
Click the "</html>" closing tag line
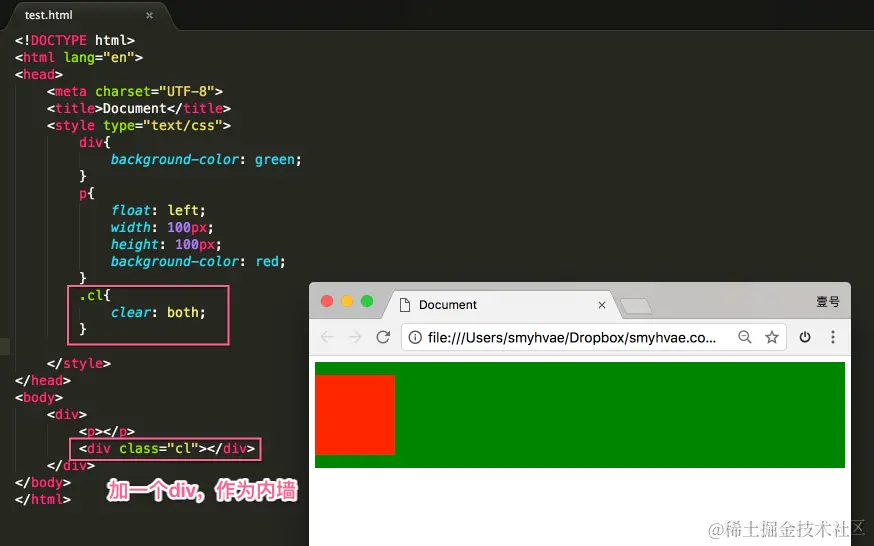tap(43, 499)
